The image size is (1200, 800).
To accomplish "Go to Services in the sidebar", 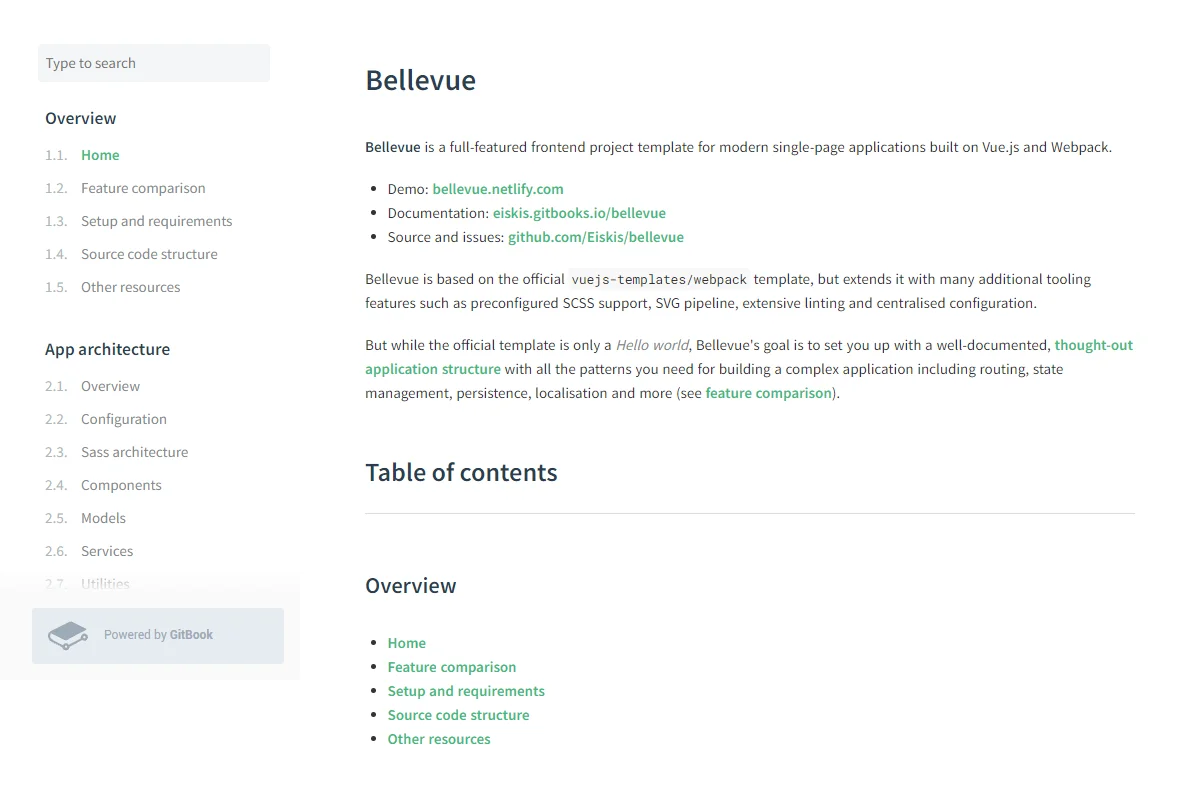I will pos(107,551).
